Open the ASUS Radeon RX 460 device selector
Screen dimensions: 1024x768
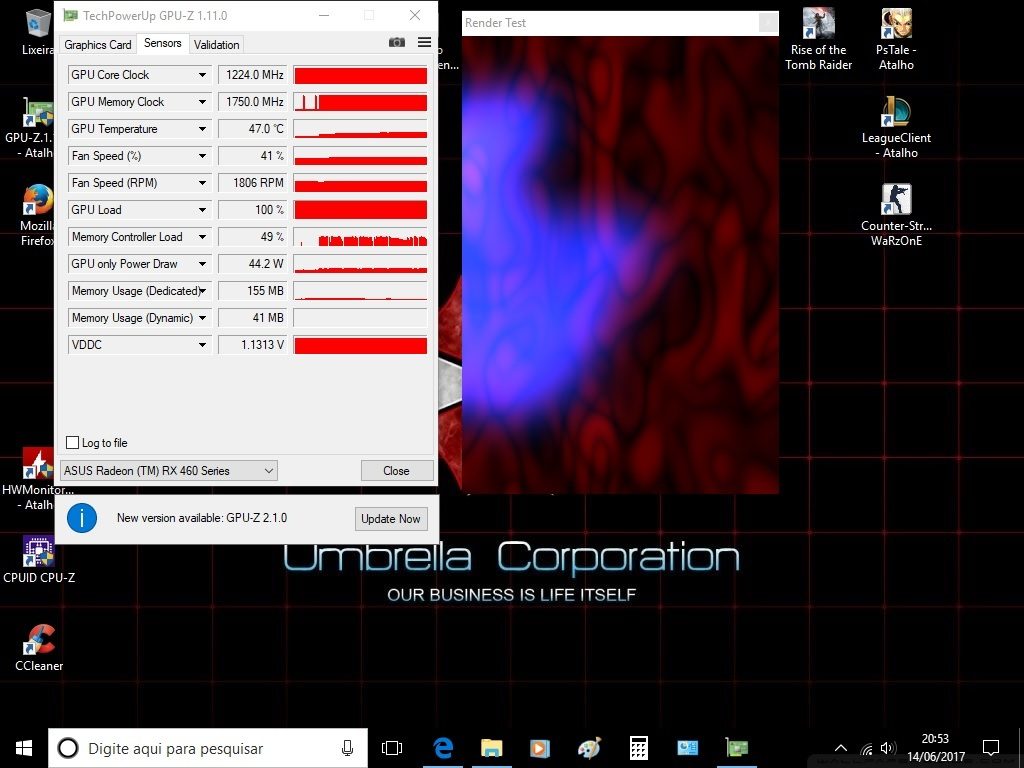click(168, 471)
